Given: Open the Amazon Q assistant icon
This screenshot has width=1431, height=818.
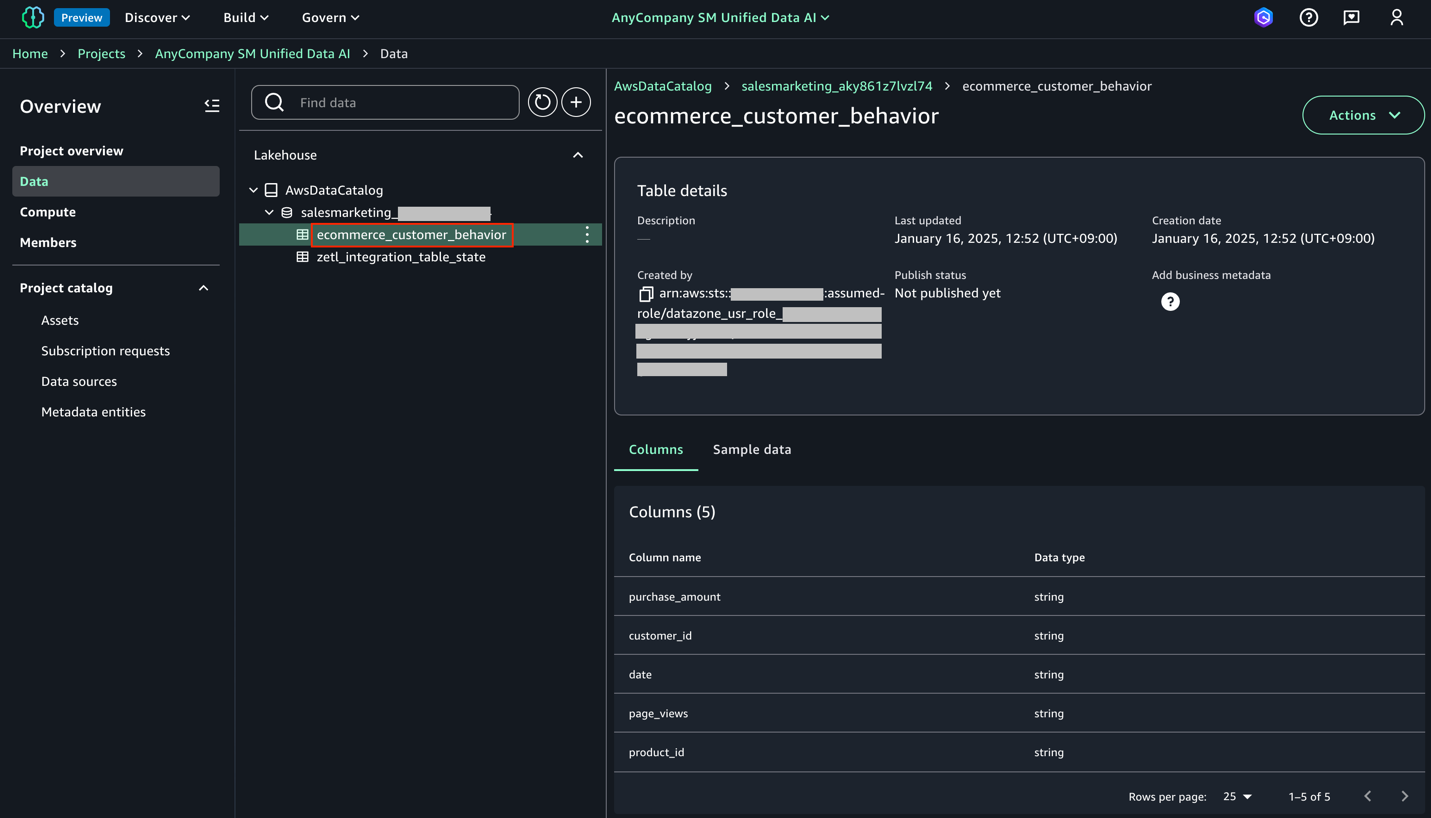Looking at the screenshot, I should [1263, 18].
